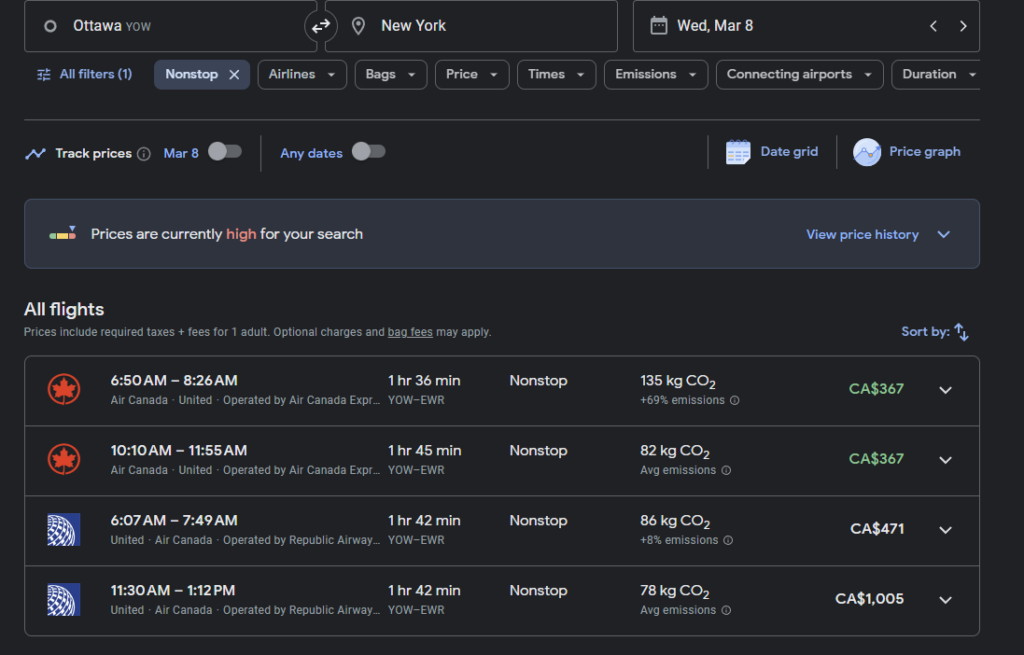Open the Price graph icon
Image resolution: width=1024 pixels, height=655 pixels.
tap(866, 152)
